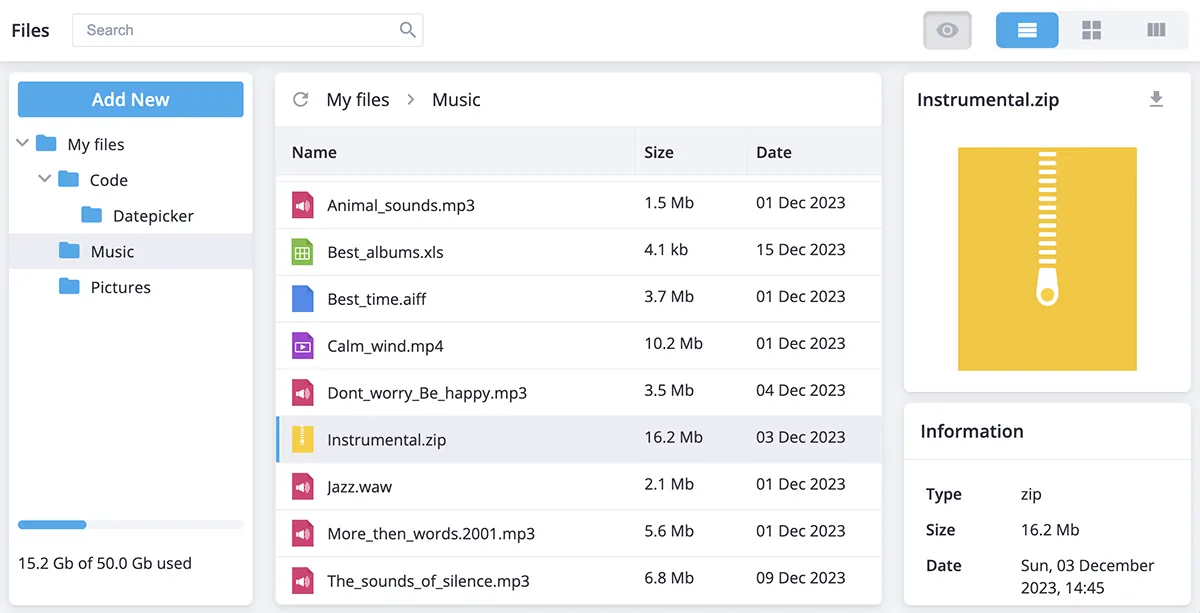Screen dimensions: 1200x613
Task: Switch to list table view mode
Action: click(1027, 30)
